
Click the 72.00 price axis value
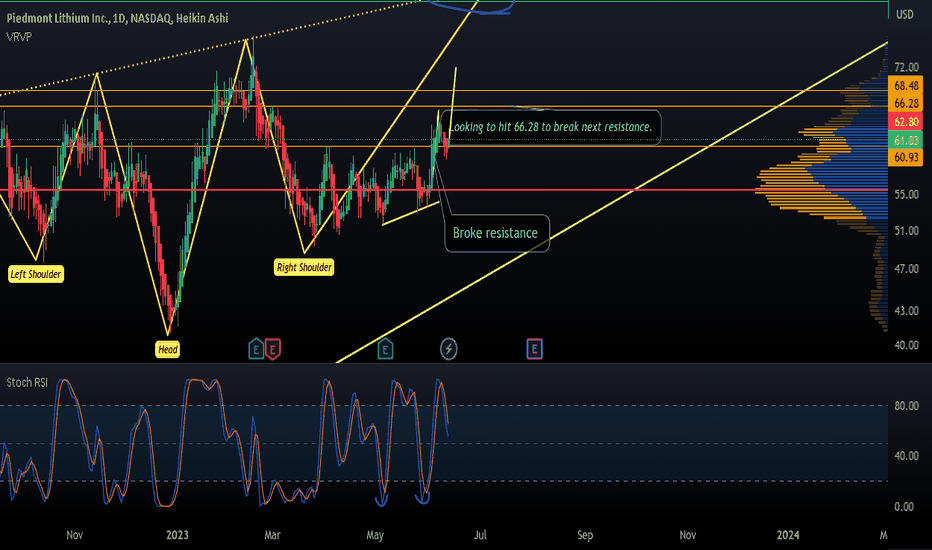tap(906, 67)
